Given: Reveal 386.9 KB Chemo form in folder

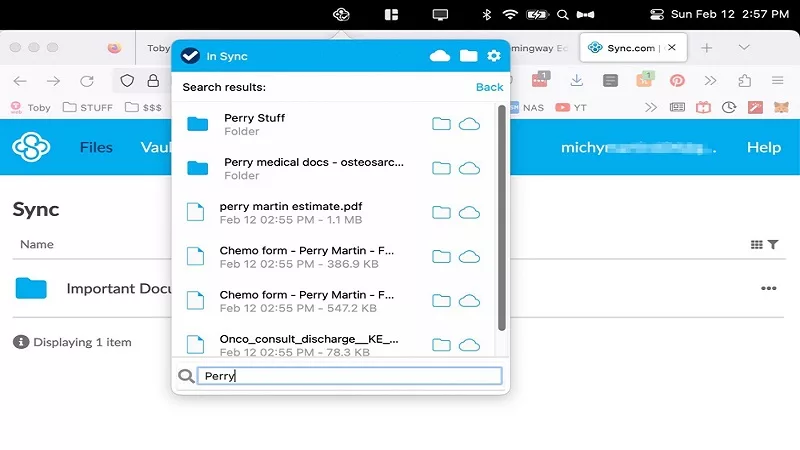Looking at the screenshot, I should 441,257.
